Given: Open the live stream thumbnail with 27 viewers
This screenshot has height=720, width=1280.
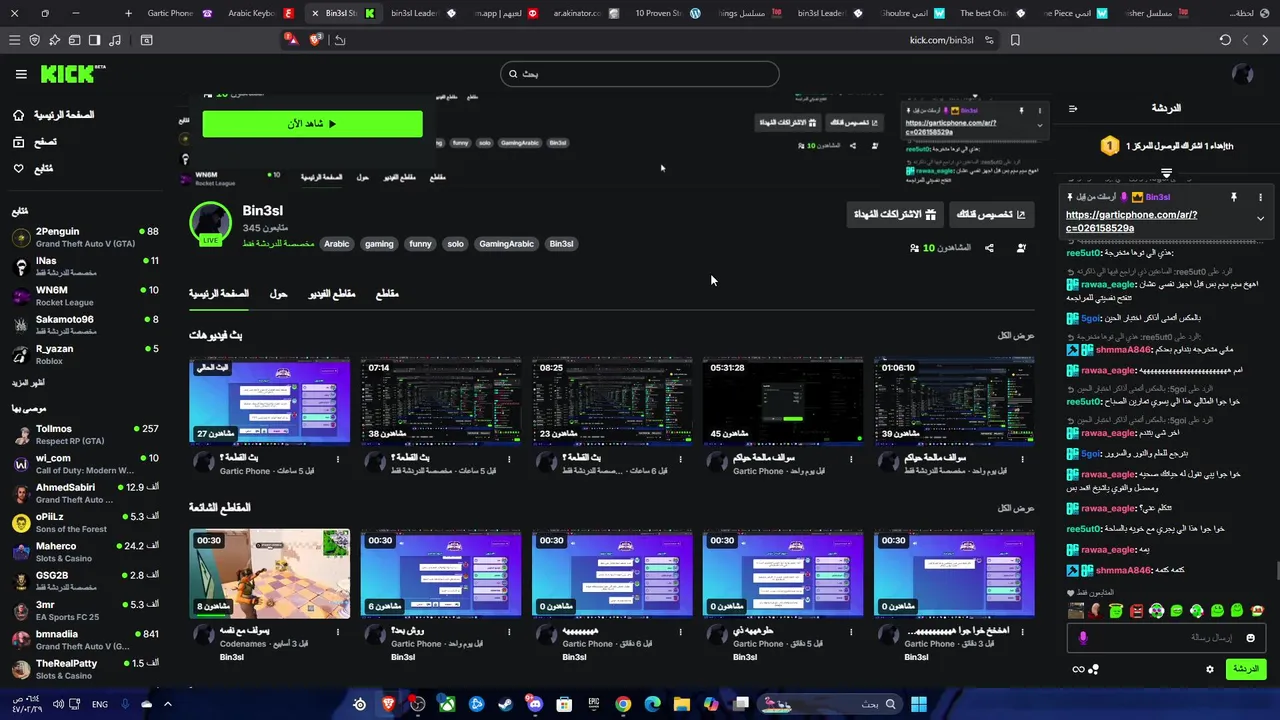Looking at the screenshot, I should point(270,400).
